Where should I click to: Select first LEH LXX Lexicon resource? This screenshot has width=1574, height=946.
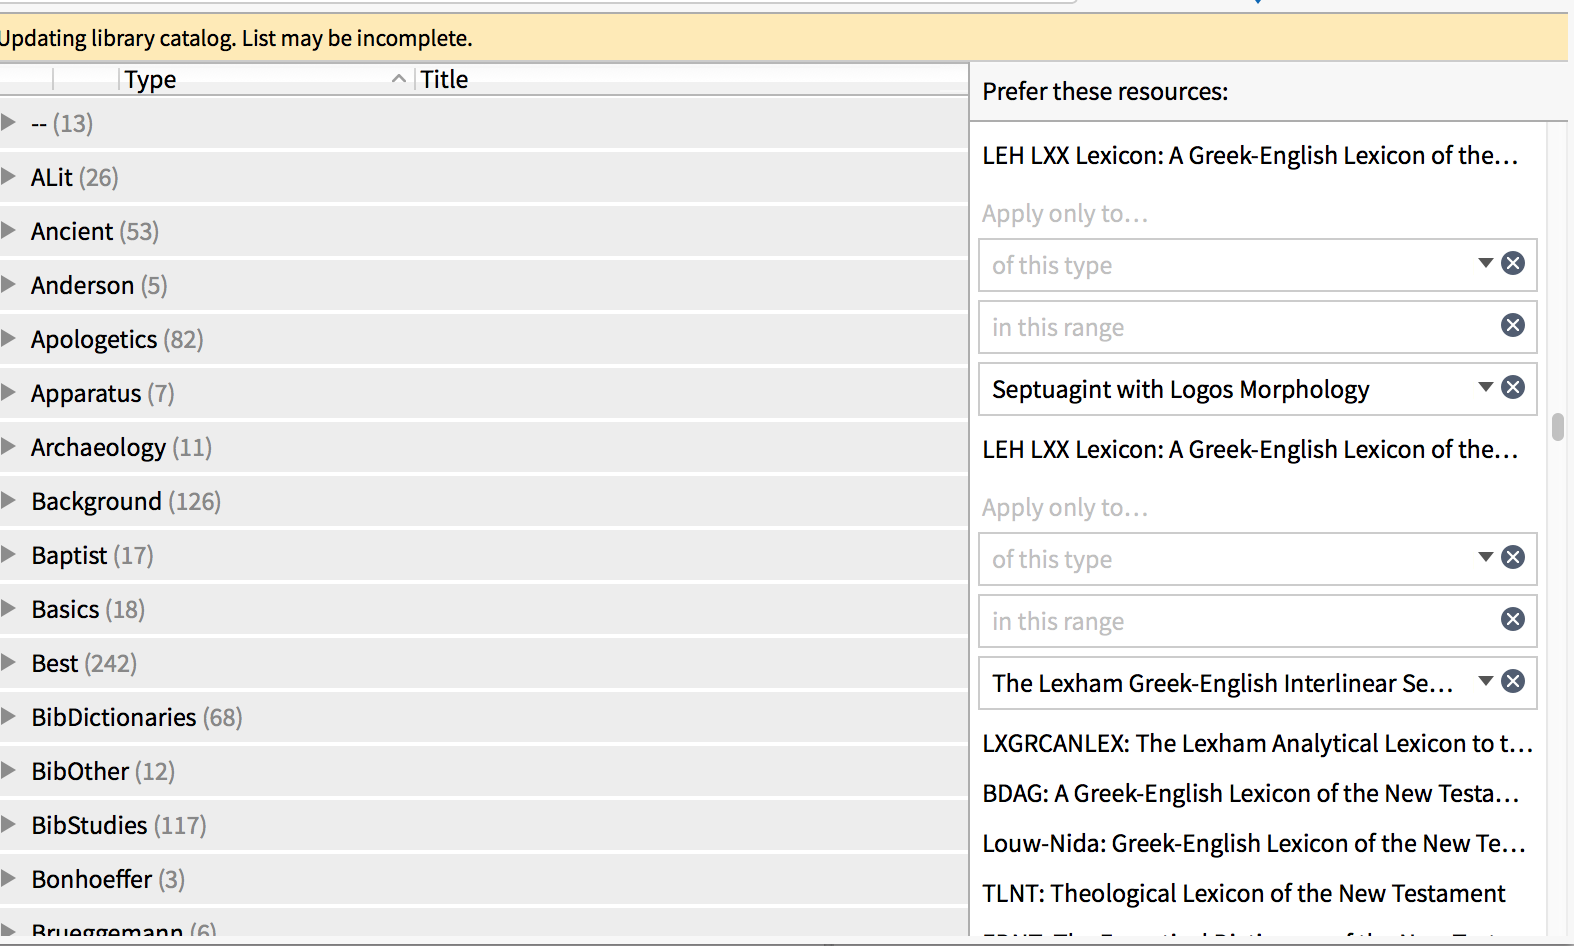click(x=1250, y=155)
